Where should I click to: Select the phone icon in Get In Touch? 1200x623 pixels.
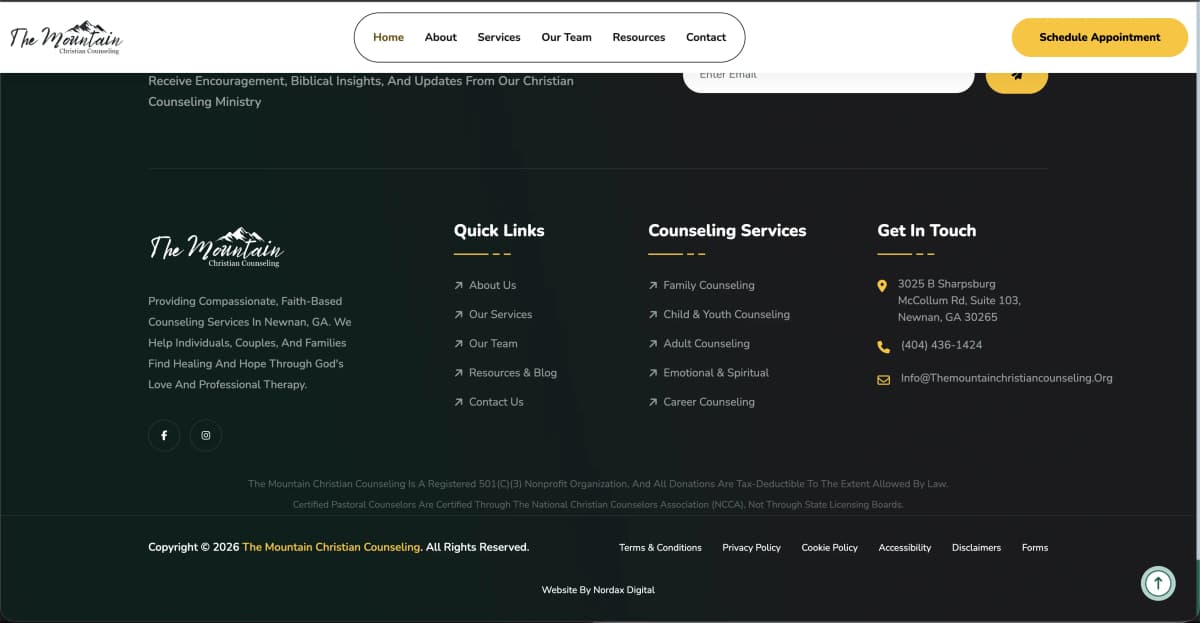click(882, 346)
